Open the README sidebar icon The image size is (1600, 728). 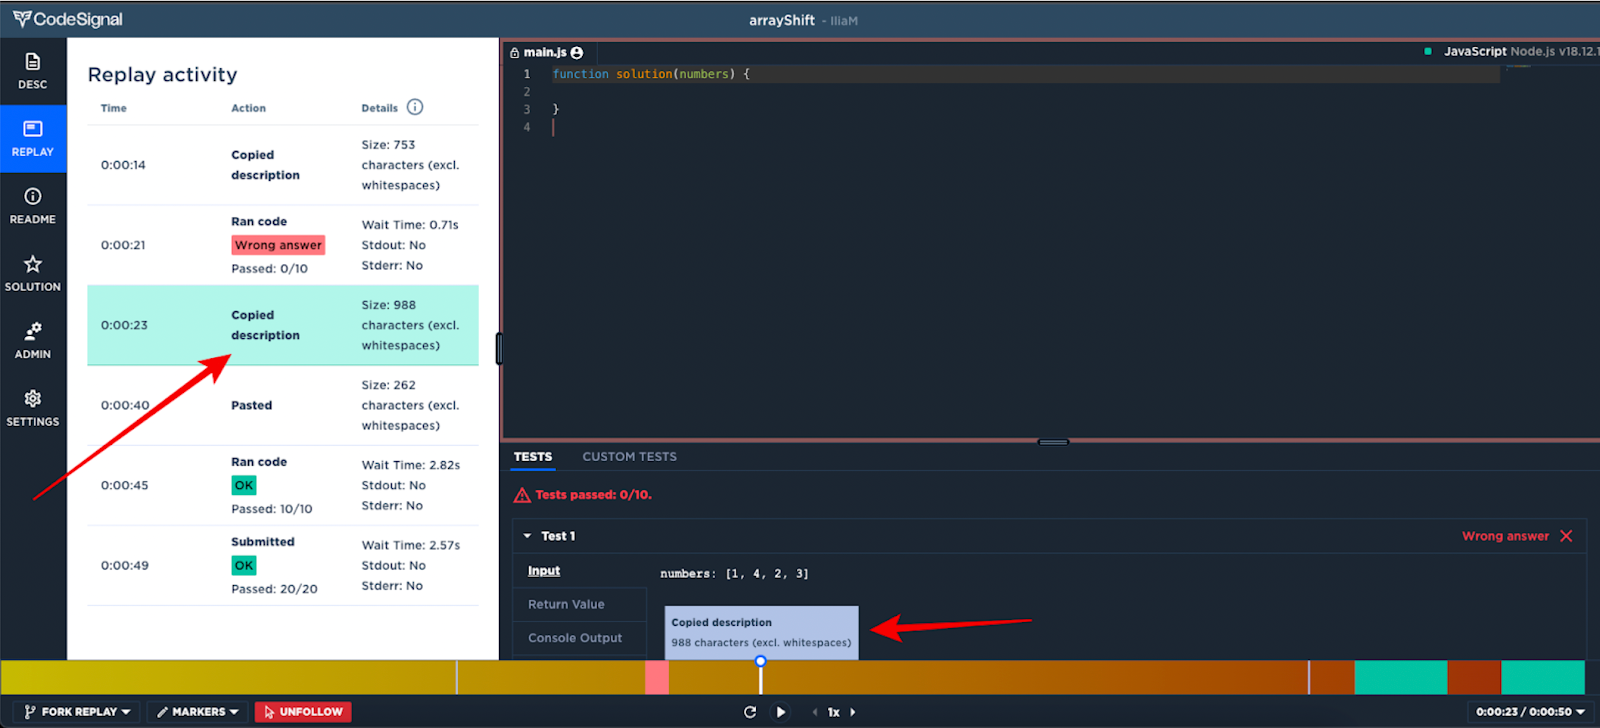coord(33,206)
